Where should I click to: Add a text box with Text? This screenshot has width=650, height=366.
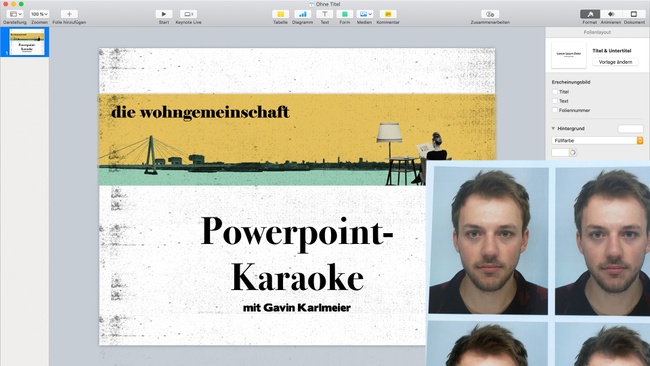(x=325, y=14)
